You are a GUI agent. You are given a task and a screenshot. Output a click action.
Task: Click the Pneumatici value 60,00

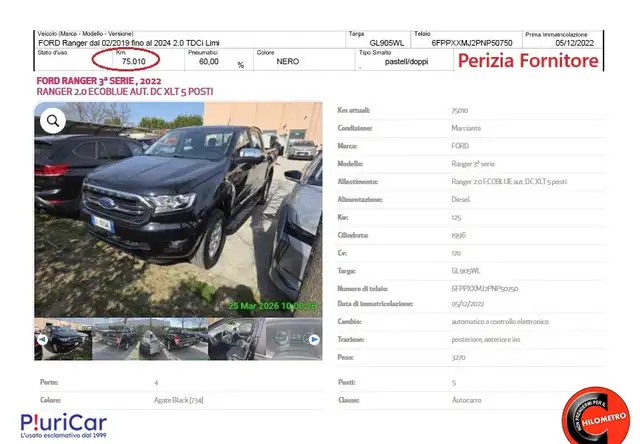[x=209, y=61]
